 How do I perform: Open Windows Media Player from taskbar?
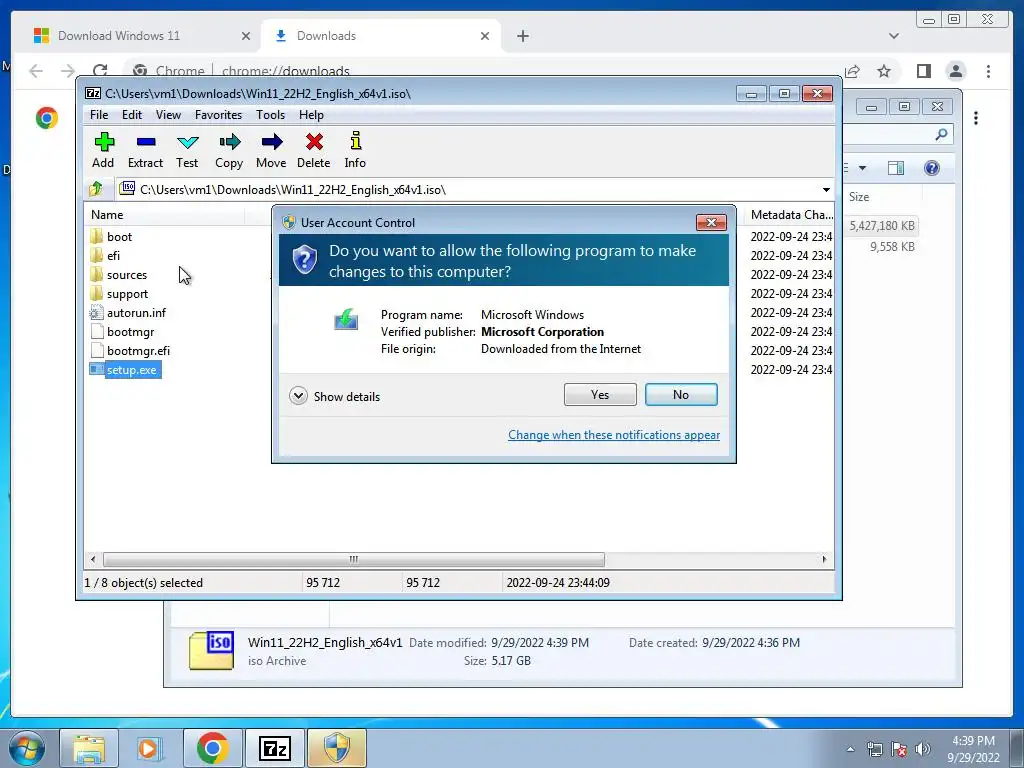point(149,749)
